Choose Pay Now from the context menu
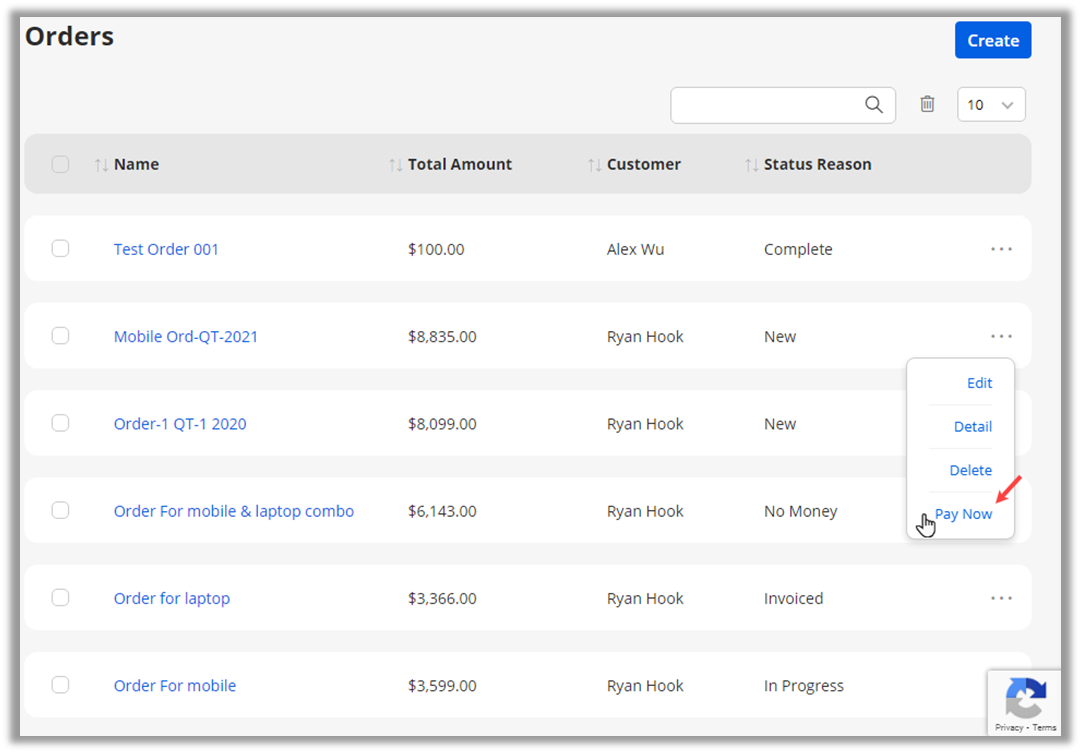The height and width of the screenshot is (753, 1081). coord(963,514)
